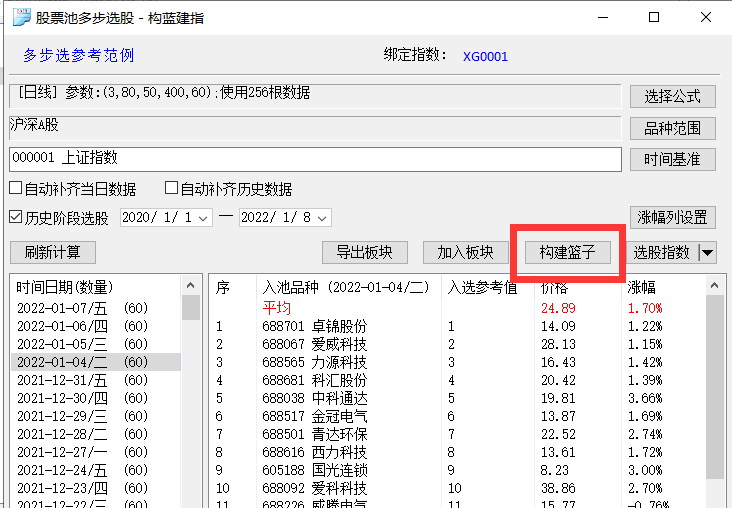Select stock 688616 西力科技
Screen dimensions: 732x508
458,452
